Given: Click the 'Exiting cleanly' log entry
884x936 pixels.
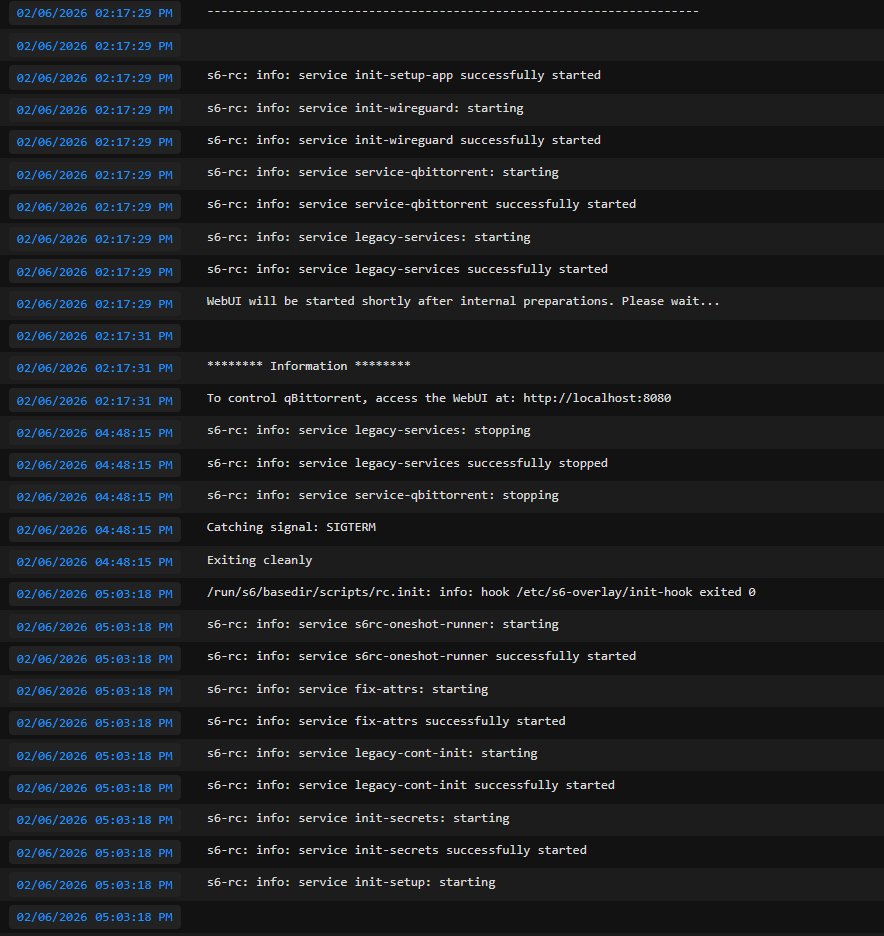Looking at the screenshot, I should [x=259, y=560].
